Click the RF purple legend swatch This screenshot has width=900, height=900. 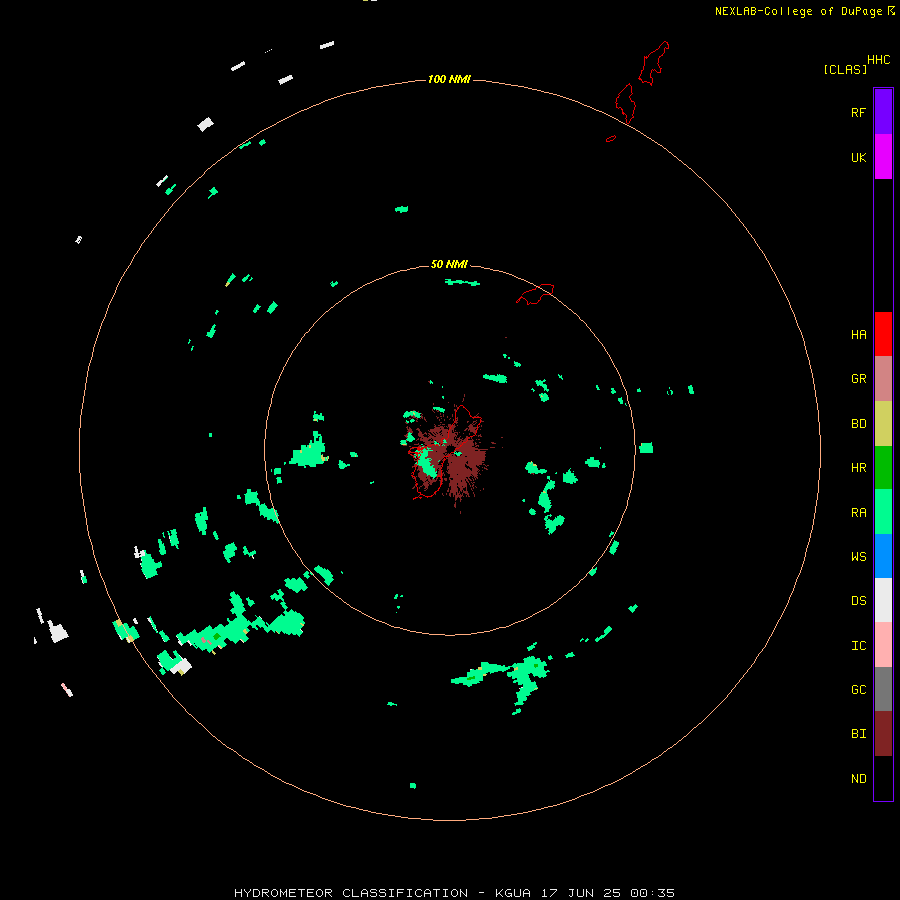[x=883, y=112]
